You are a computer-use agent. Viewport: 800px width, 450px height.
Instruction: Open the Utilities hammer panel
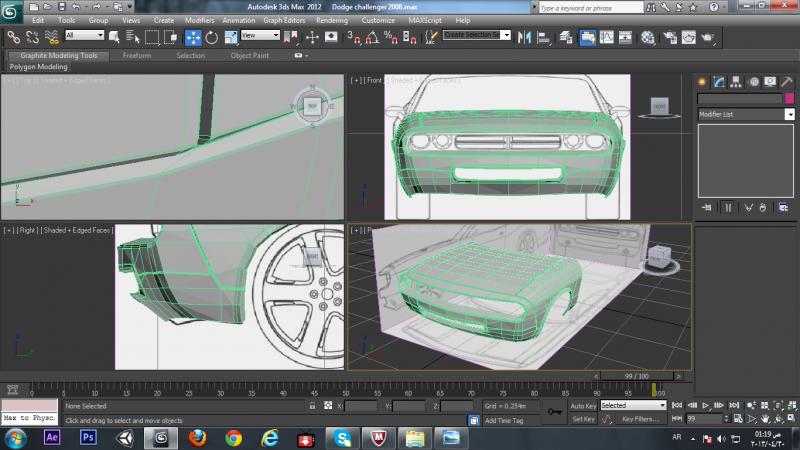coord(786,81)
